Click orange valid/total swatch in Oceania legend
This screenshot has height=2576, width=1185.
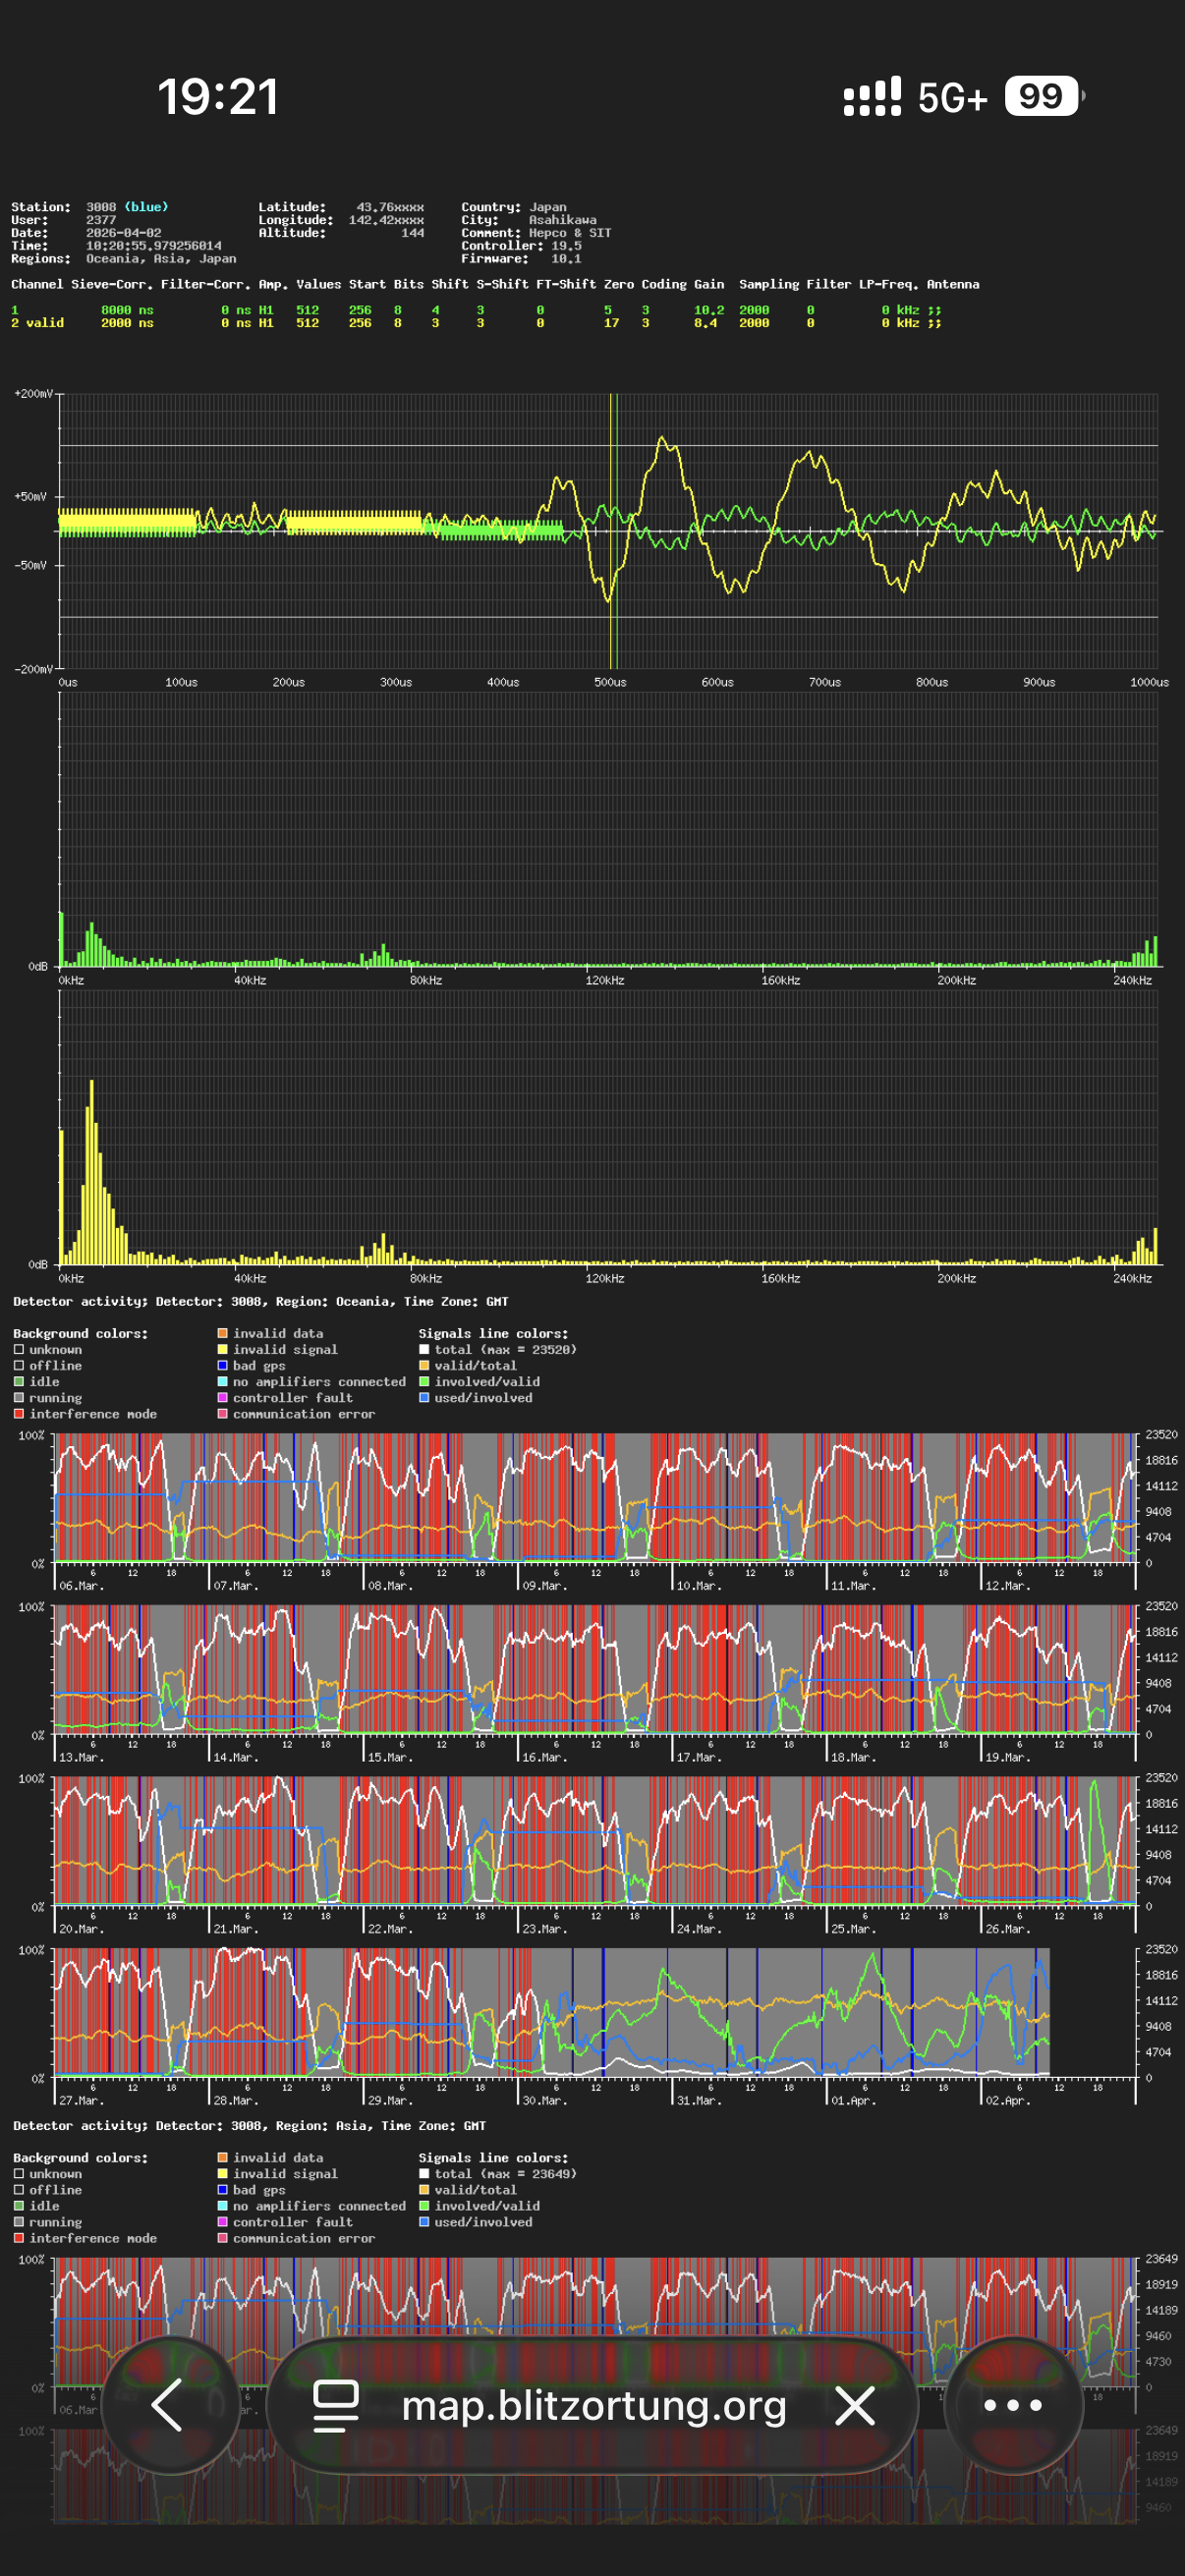(424, 1366)
